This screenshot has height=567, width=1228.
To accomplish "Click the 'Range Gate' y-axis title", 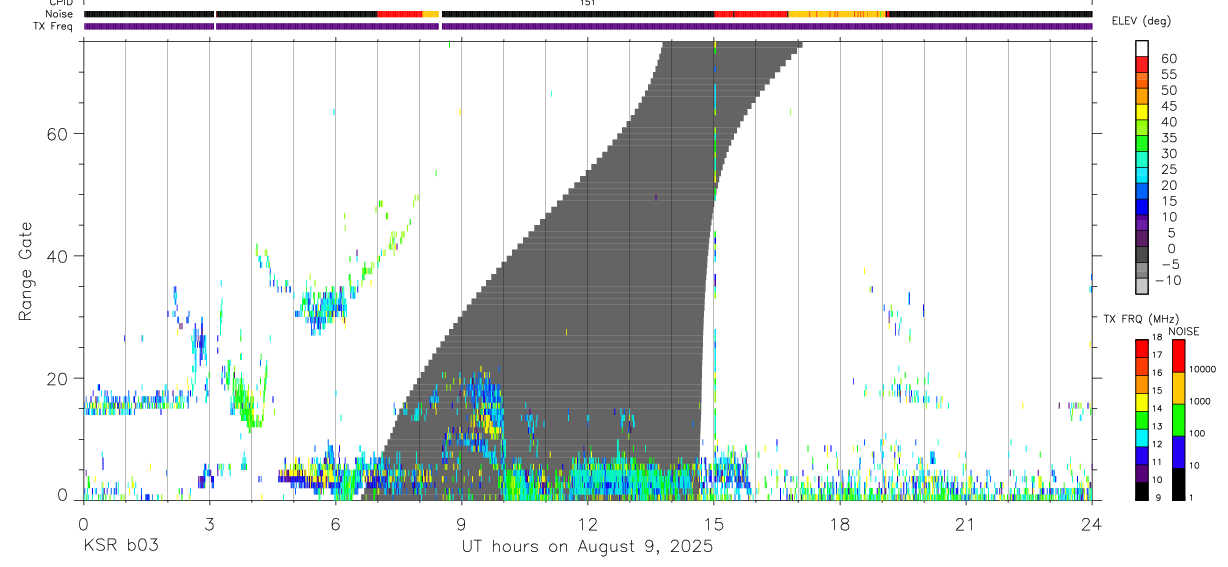I will (26, 270).
